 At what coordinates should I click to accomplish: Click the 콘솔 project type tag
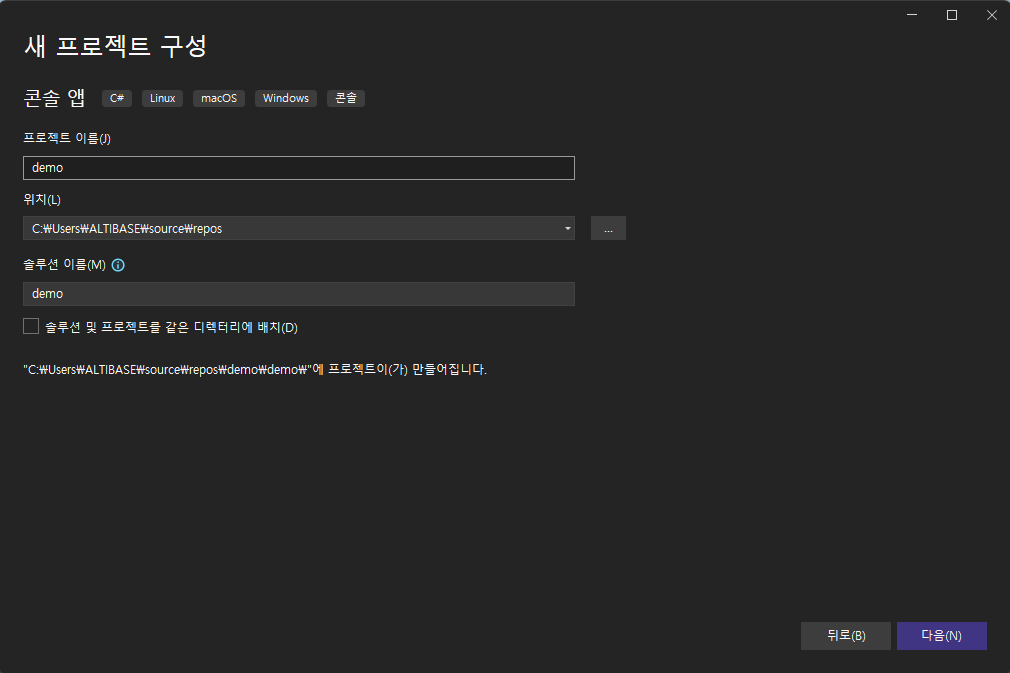(345, 98)
